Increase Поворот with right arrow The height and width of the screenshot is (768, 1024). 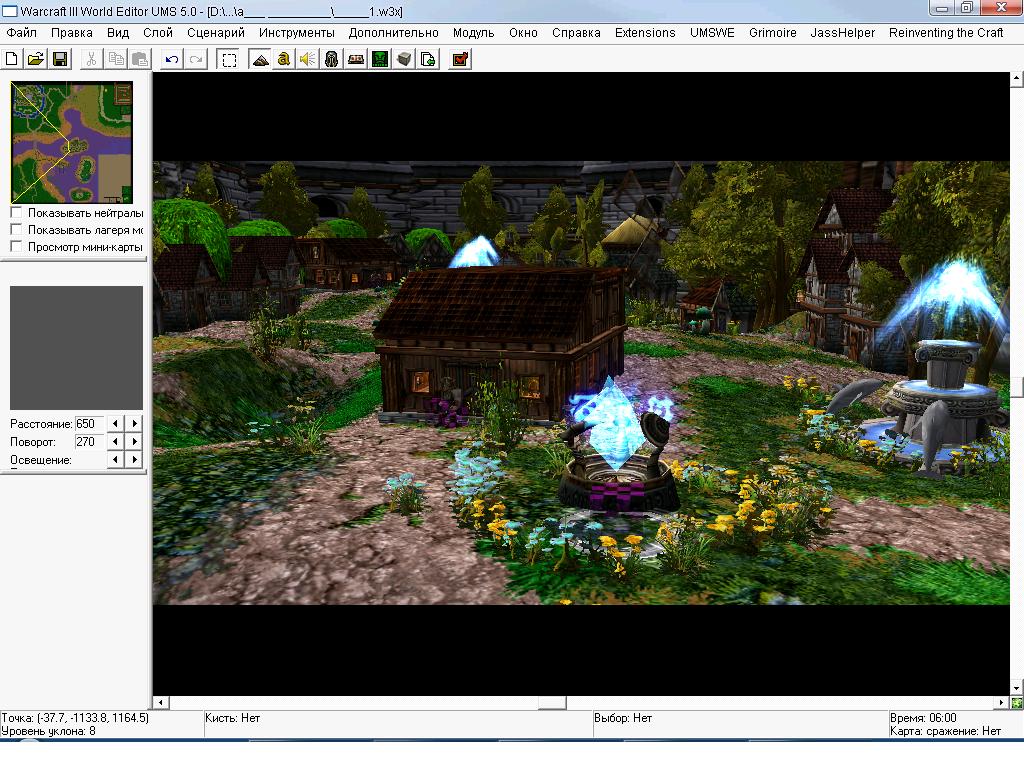pos(134,441)
